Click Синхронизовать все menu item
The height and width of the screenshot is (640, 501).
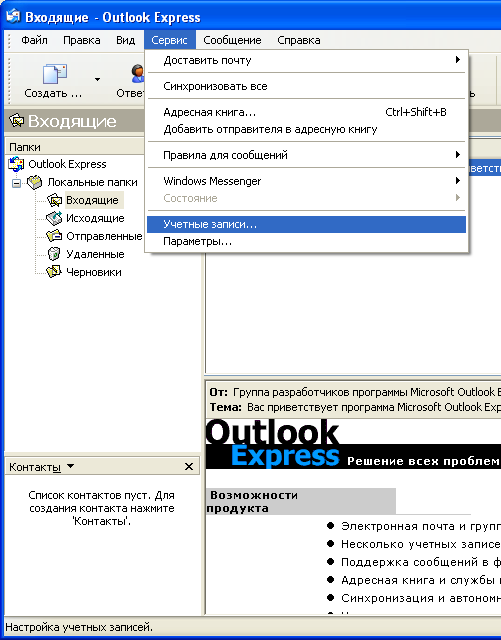coord(306,87)
